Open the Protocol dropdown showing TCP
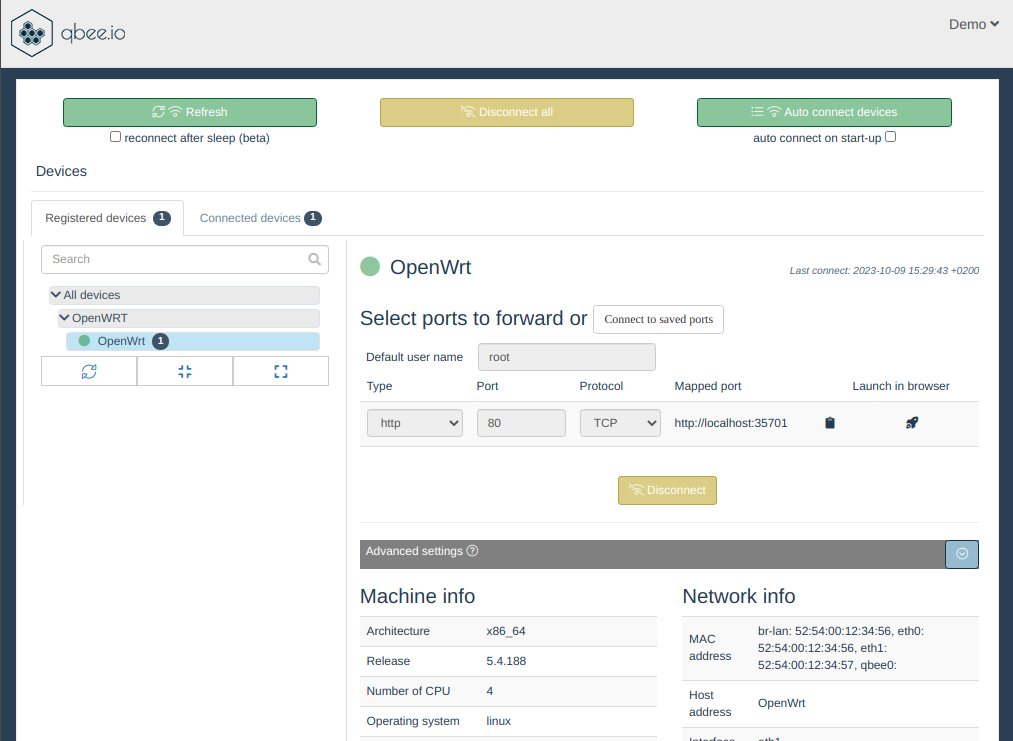 click(x=620, y=422)
